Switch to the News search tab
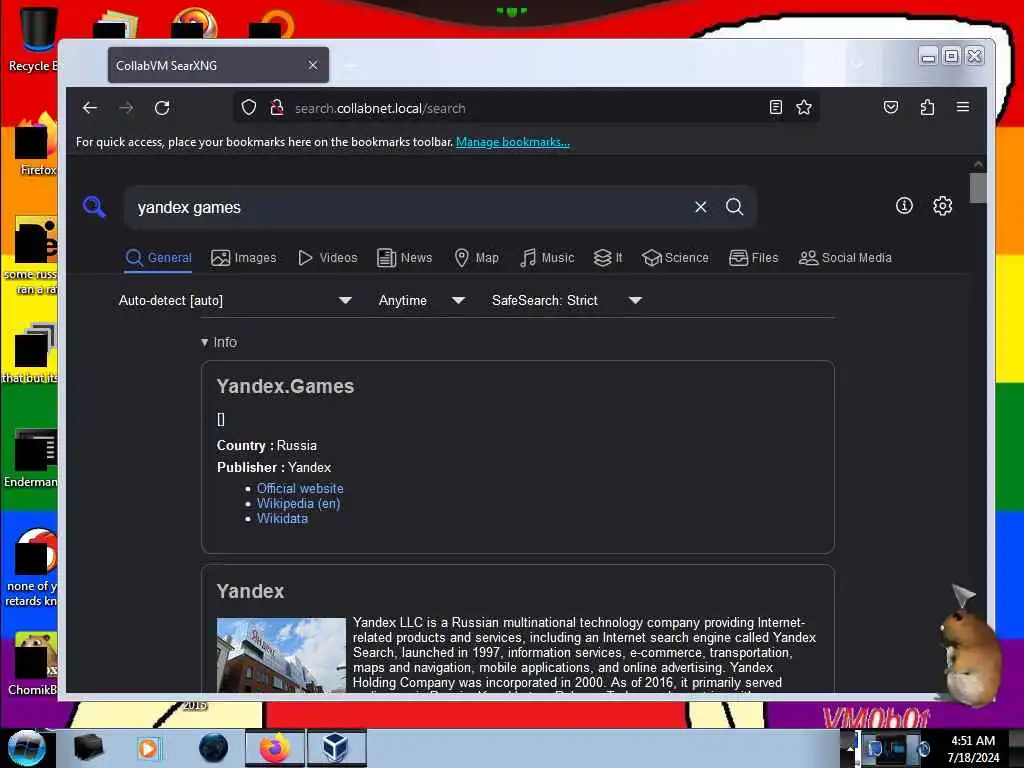The width and height of the screenshot is (1024, 768). point(405,257)
